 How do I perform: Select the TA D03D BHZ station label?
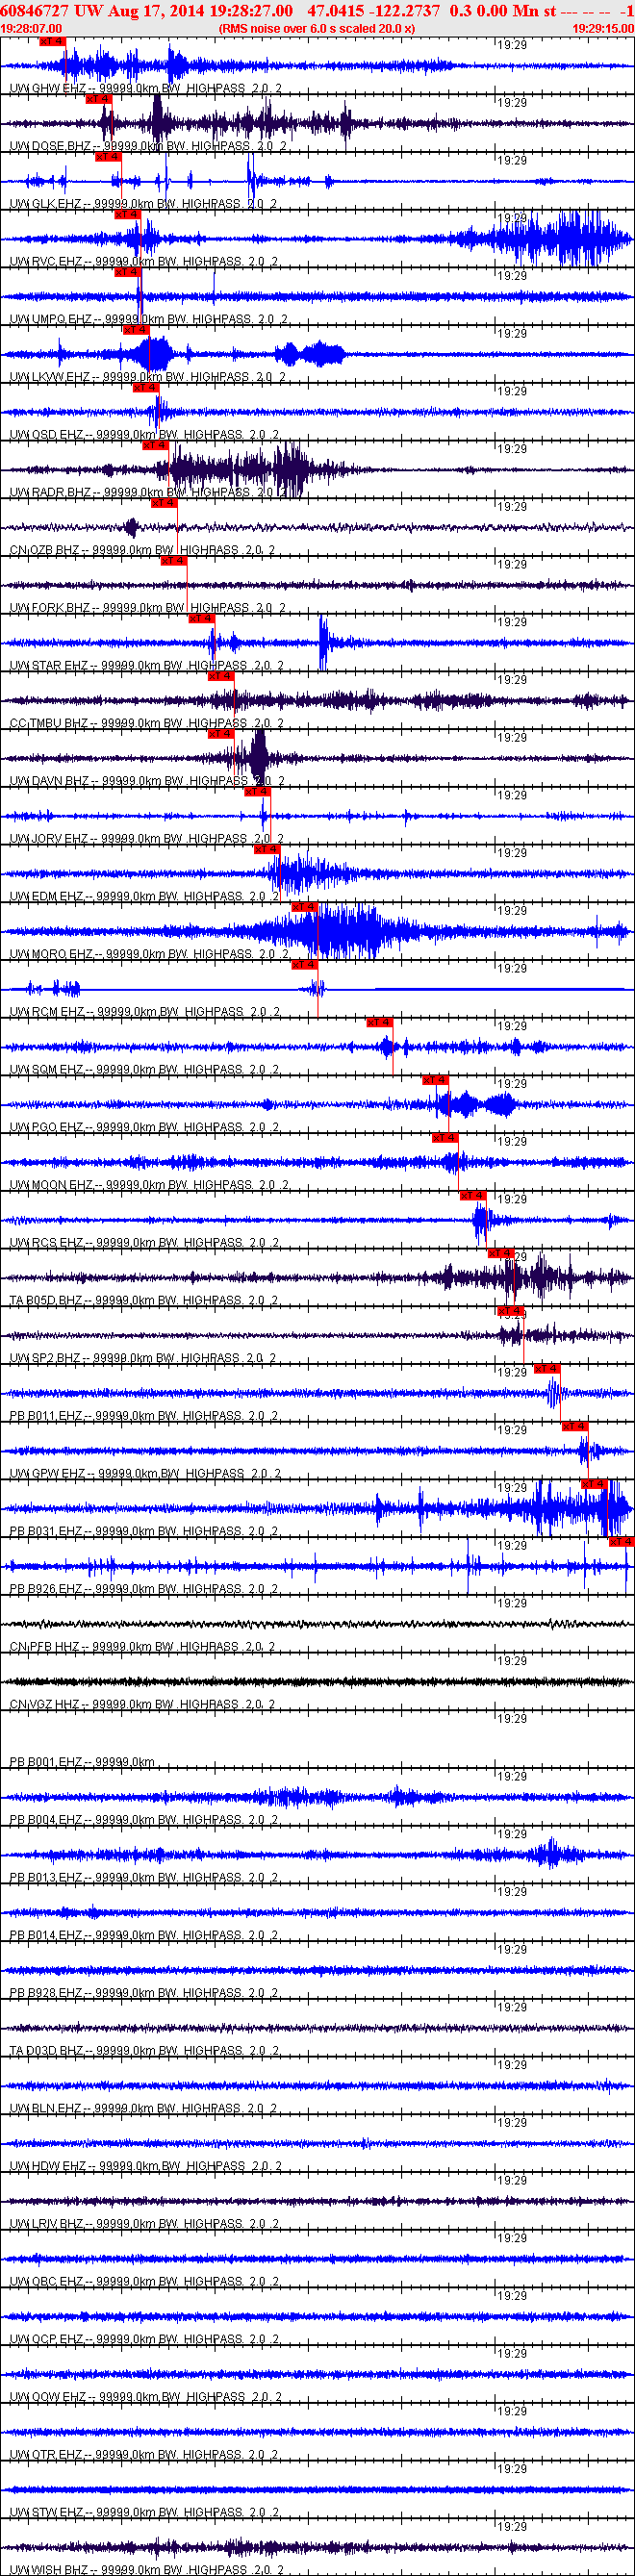tap(144, 2051)
